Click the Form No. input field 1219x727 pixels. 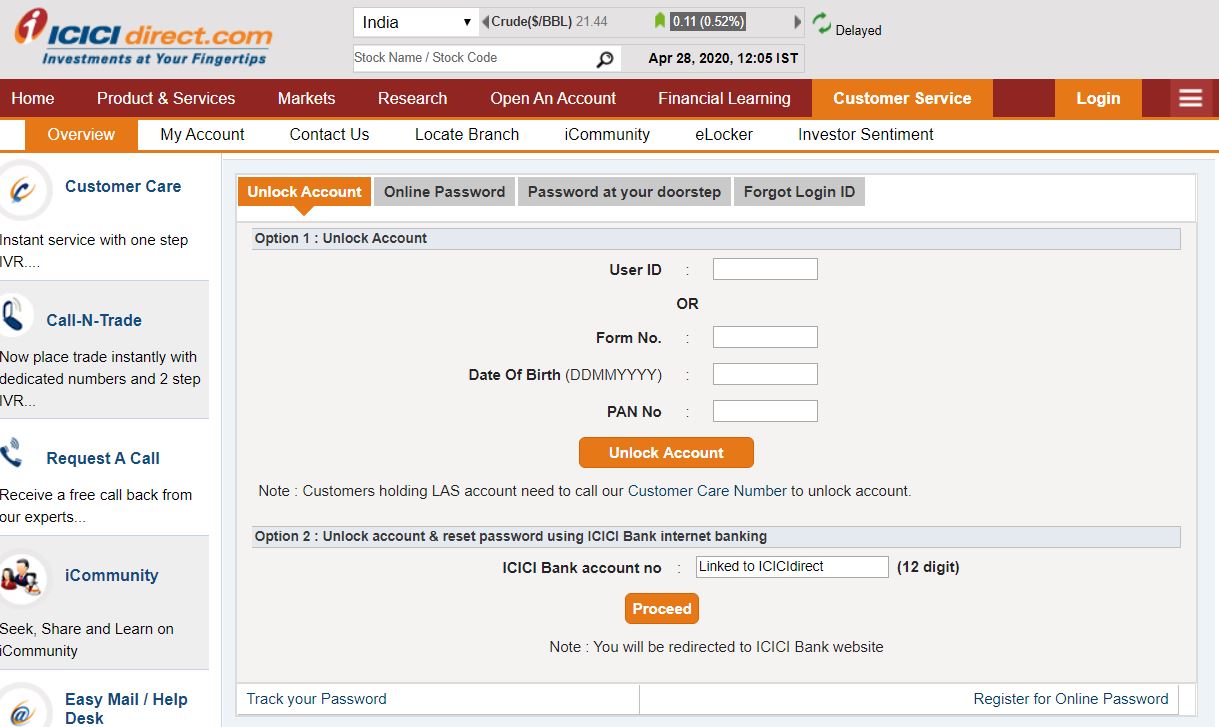765,337
